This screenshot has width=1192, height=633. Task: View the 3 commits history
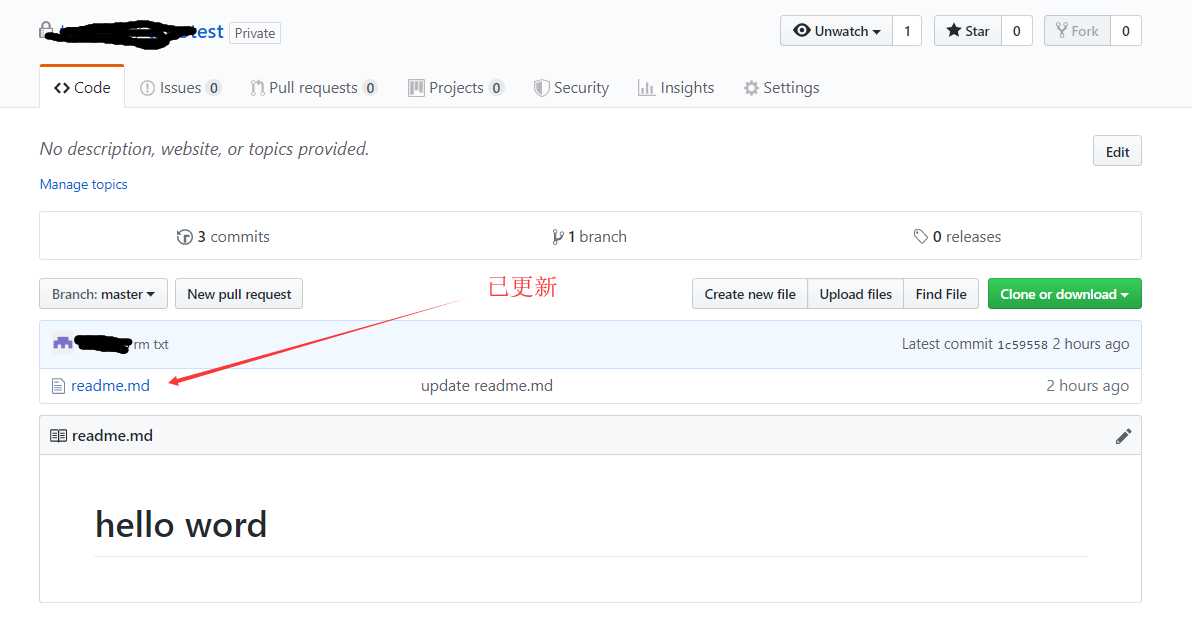click(x=223, y=236)
